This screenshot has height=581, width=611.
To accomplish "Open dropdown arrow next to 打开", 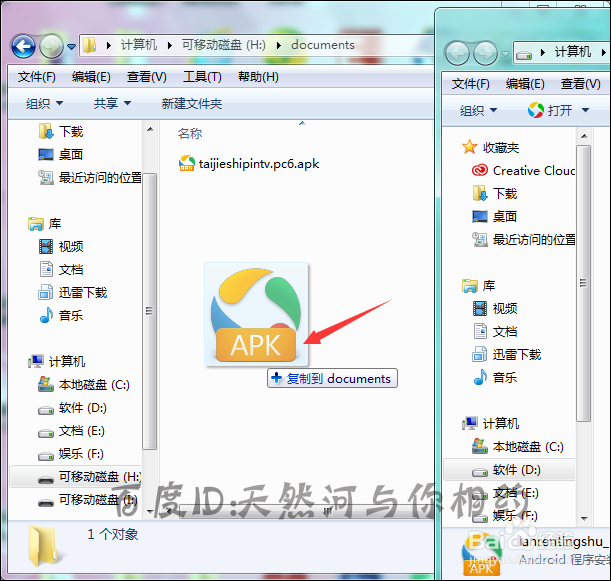I will (585, 111).
